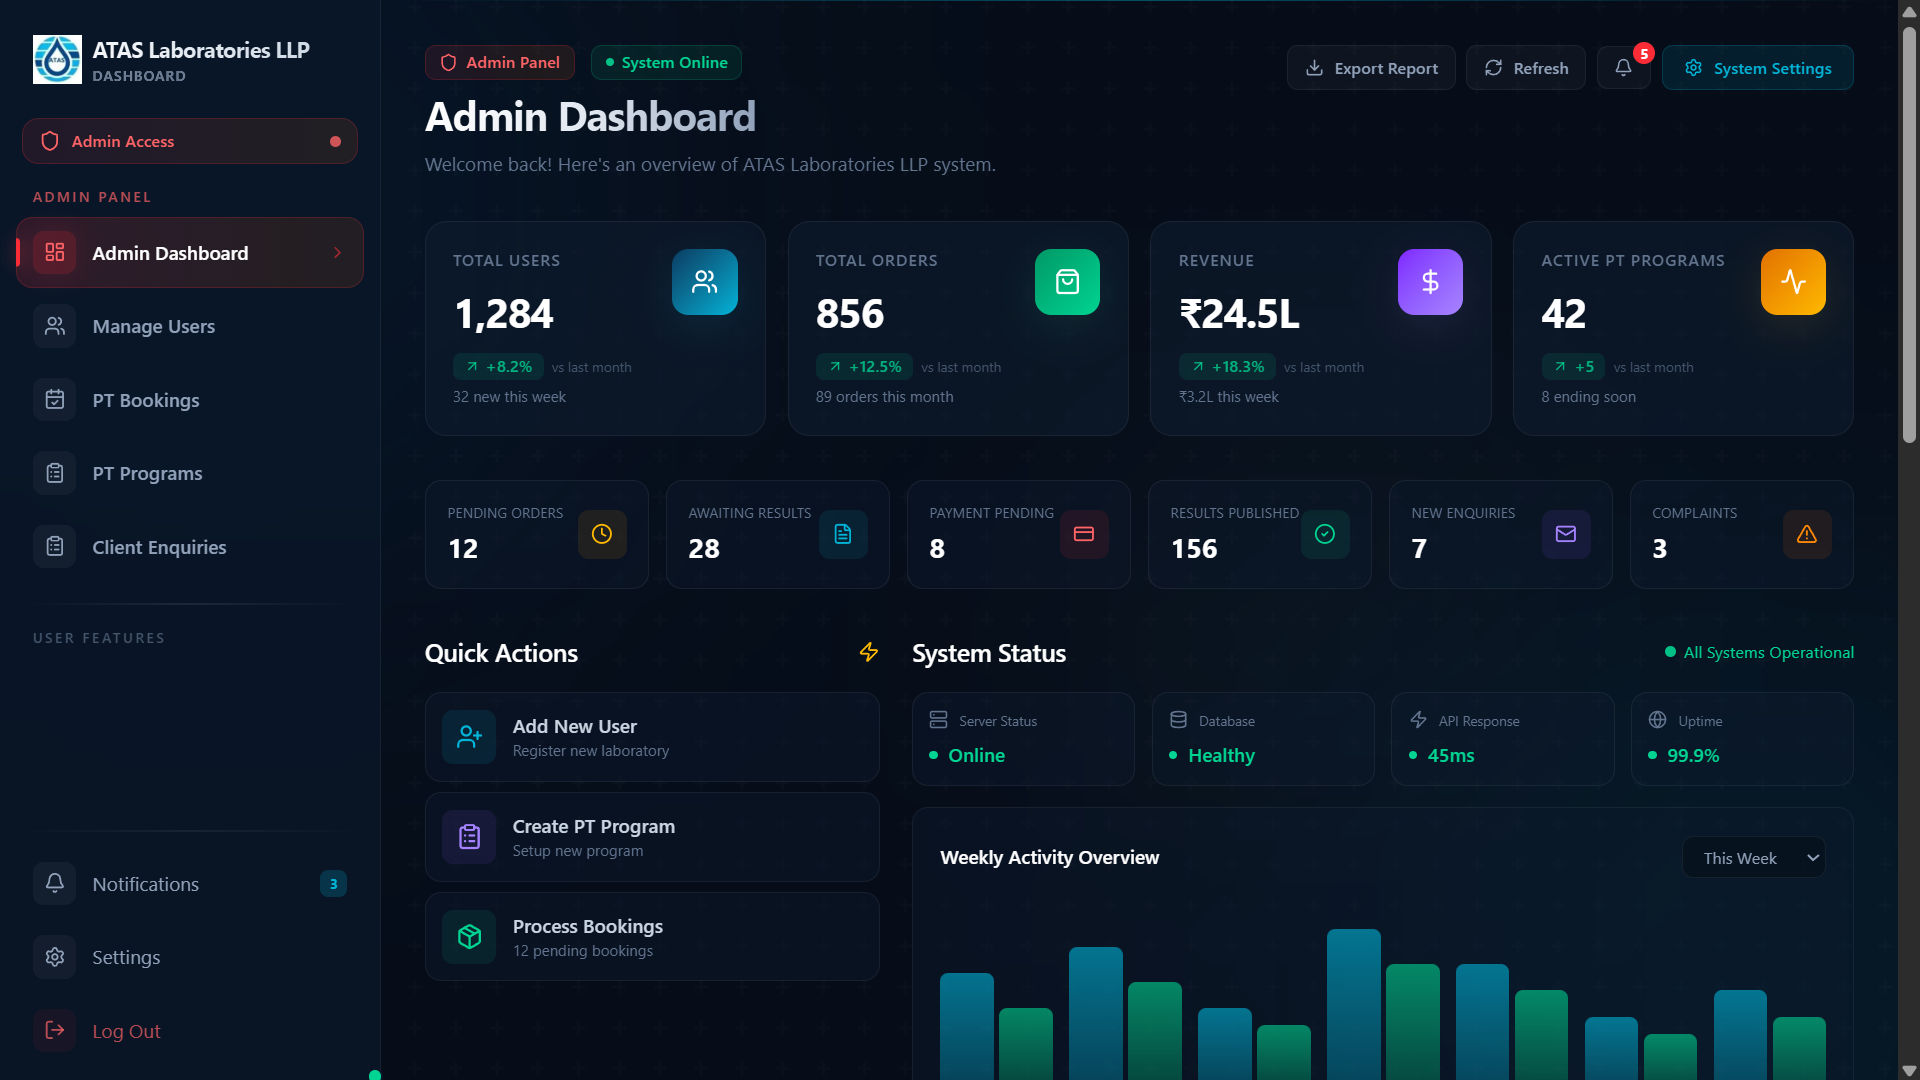Click the Complaints 3 card
This screenshot has width=1920, height=1080.
point(1741,534)
